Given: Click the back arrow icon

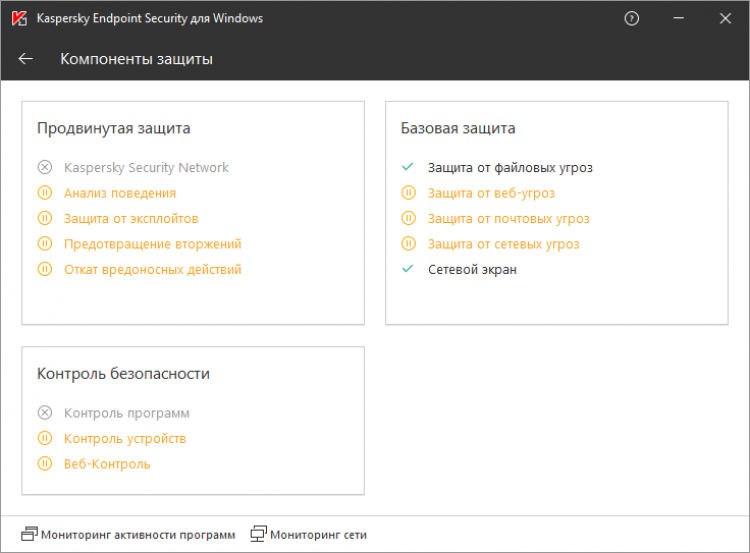Looking at the screenshot, I should (26, 59).
